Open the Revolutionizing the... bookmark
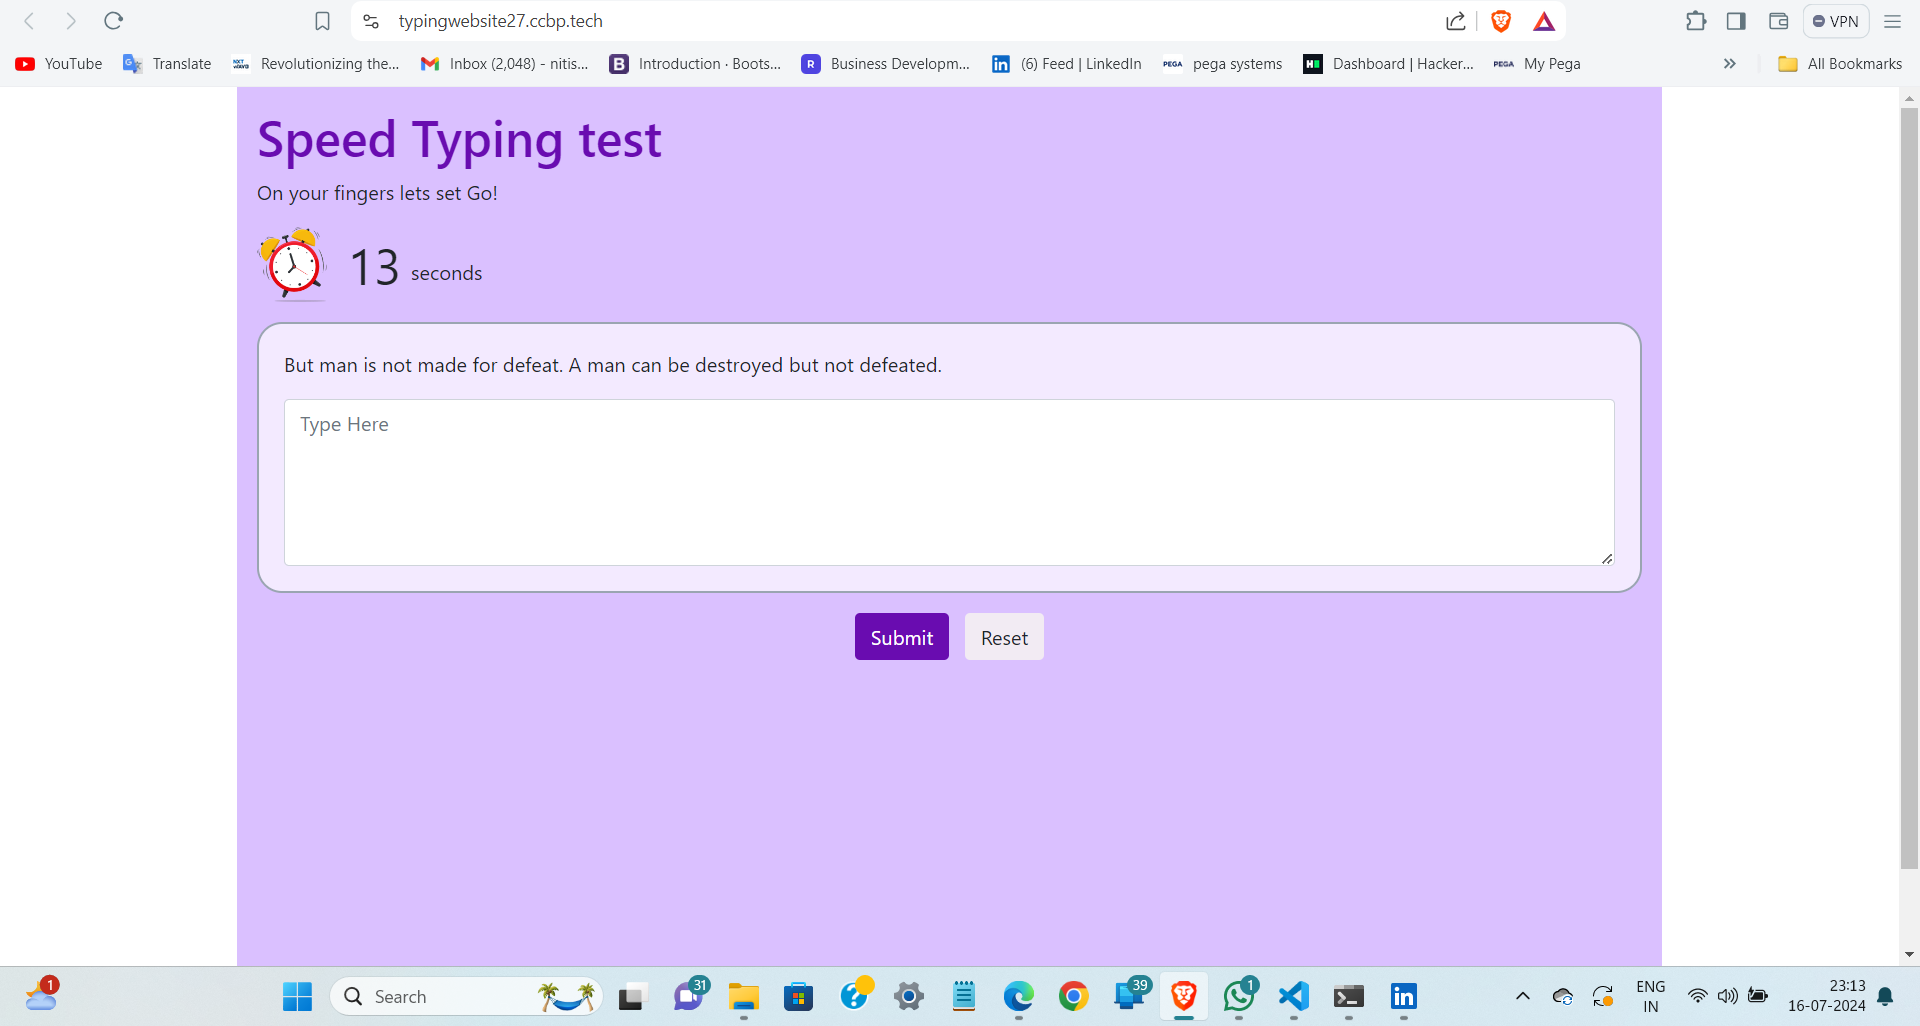Screen dimensions: 1920x1026 coord(315,64)
